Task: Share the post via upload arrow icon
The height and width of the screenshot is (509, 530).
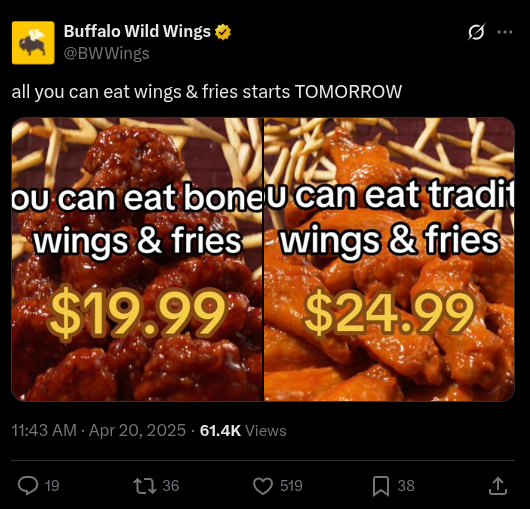Action: (498, 486)
